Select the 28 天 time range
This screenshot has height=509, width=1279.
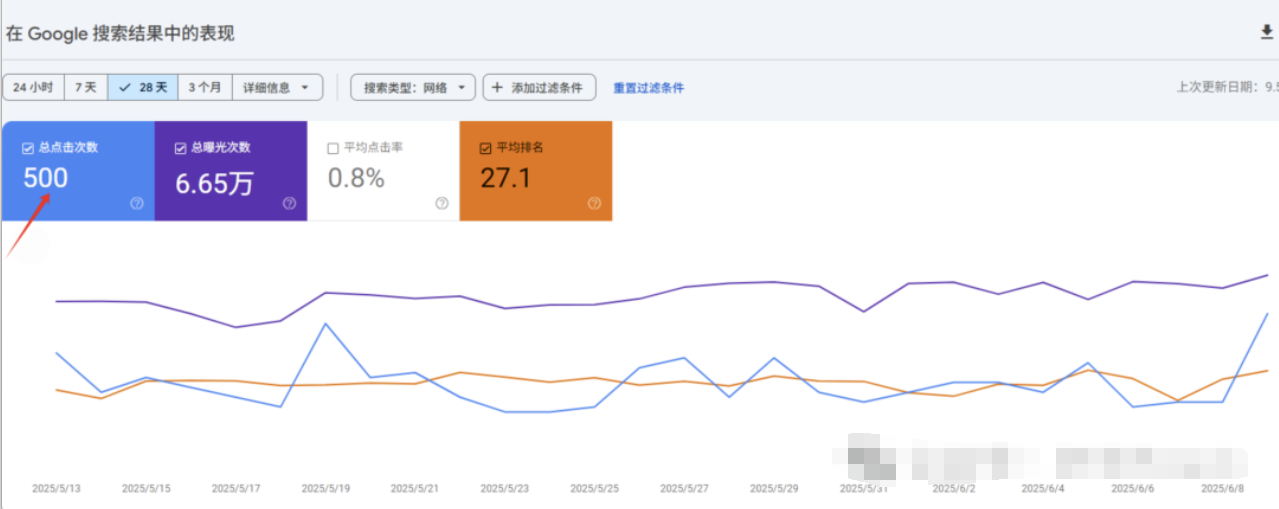(x=144, y=88)
